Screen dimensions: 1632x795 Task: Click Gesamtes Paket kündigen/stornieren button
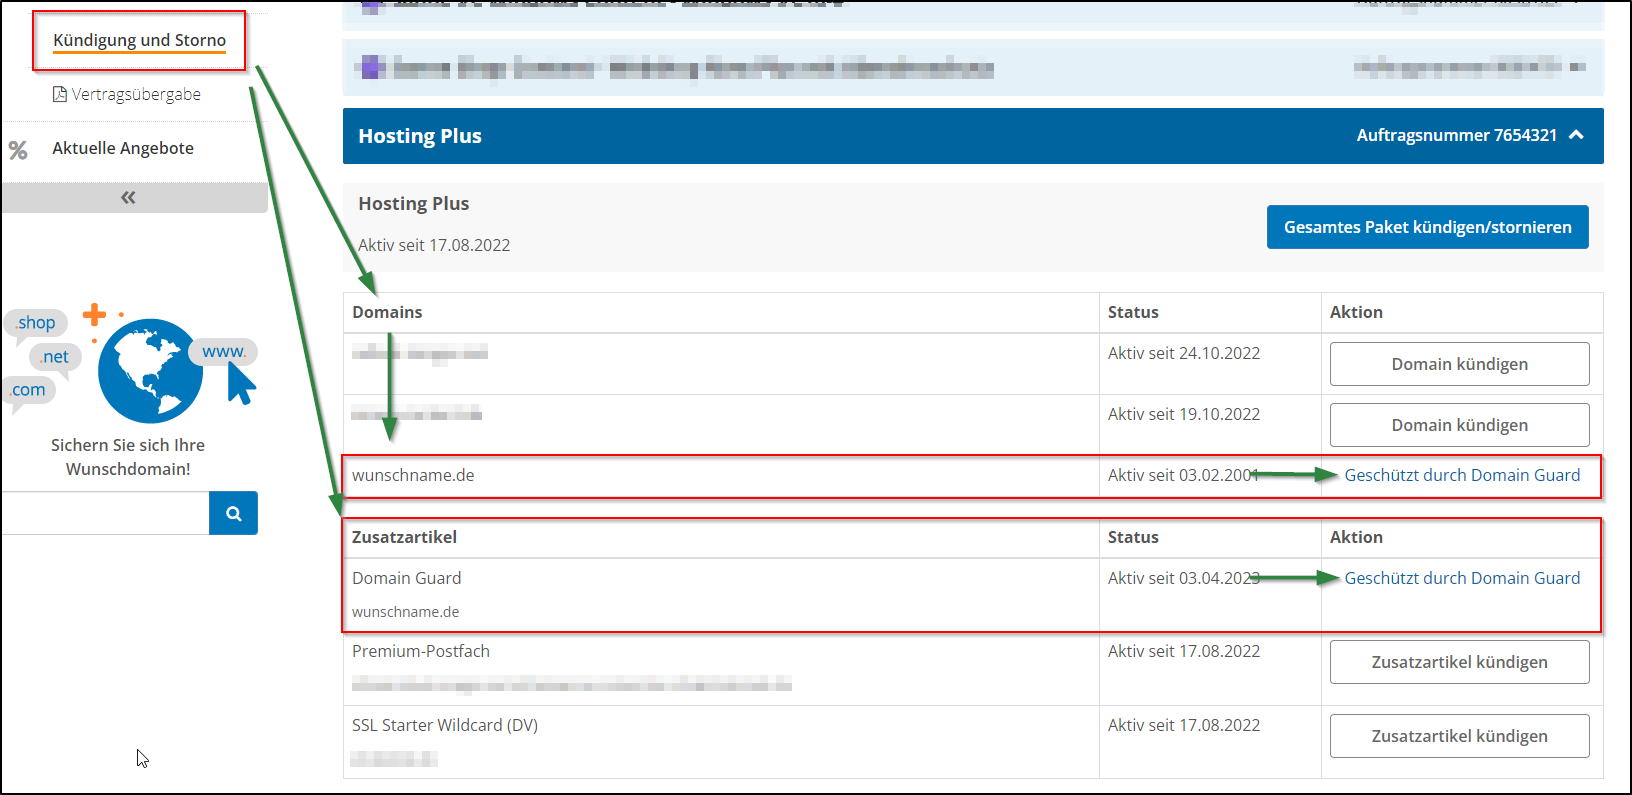click(x=1427, y=227)
